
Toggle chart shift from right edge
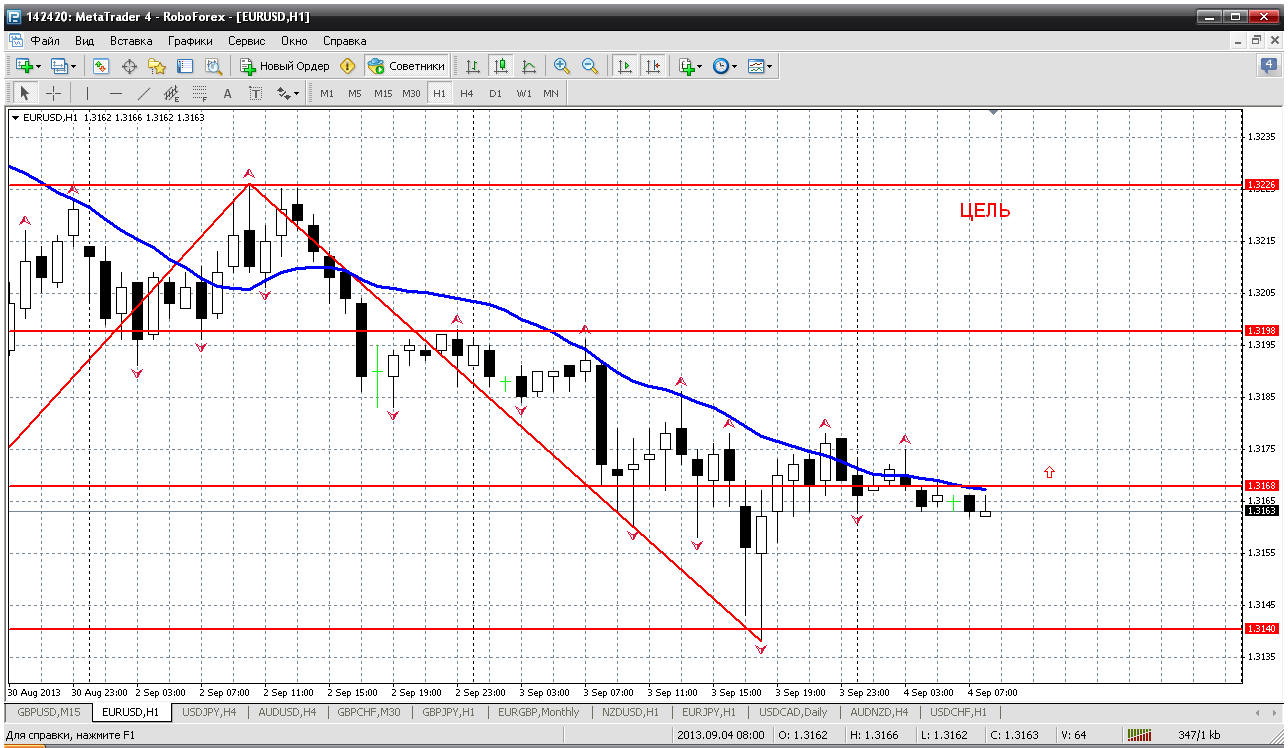(653, 66)
